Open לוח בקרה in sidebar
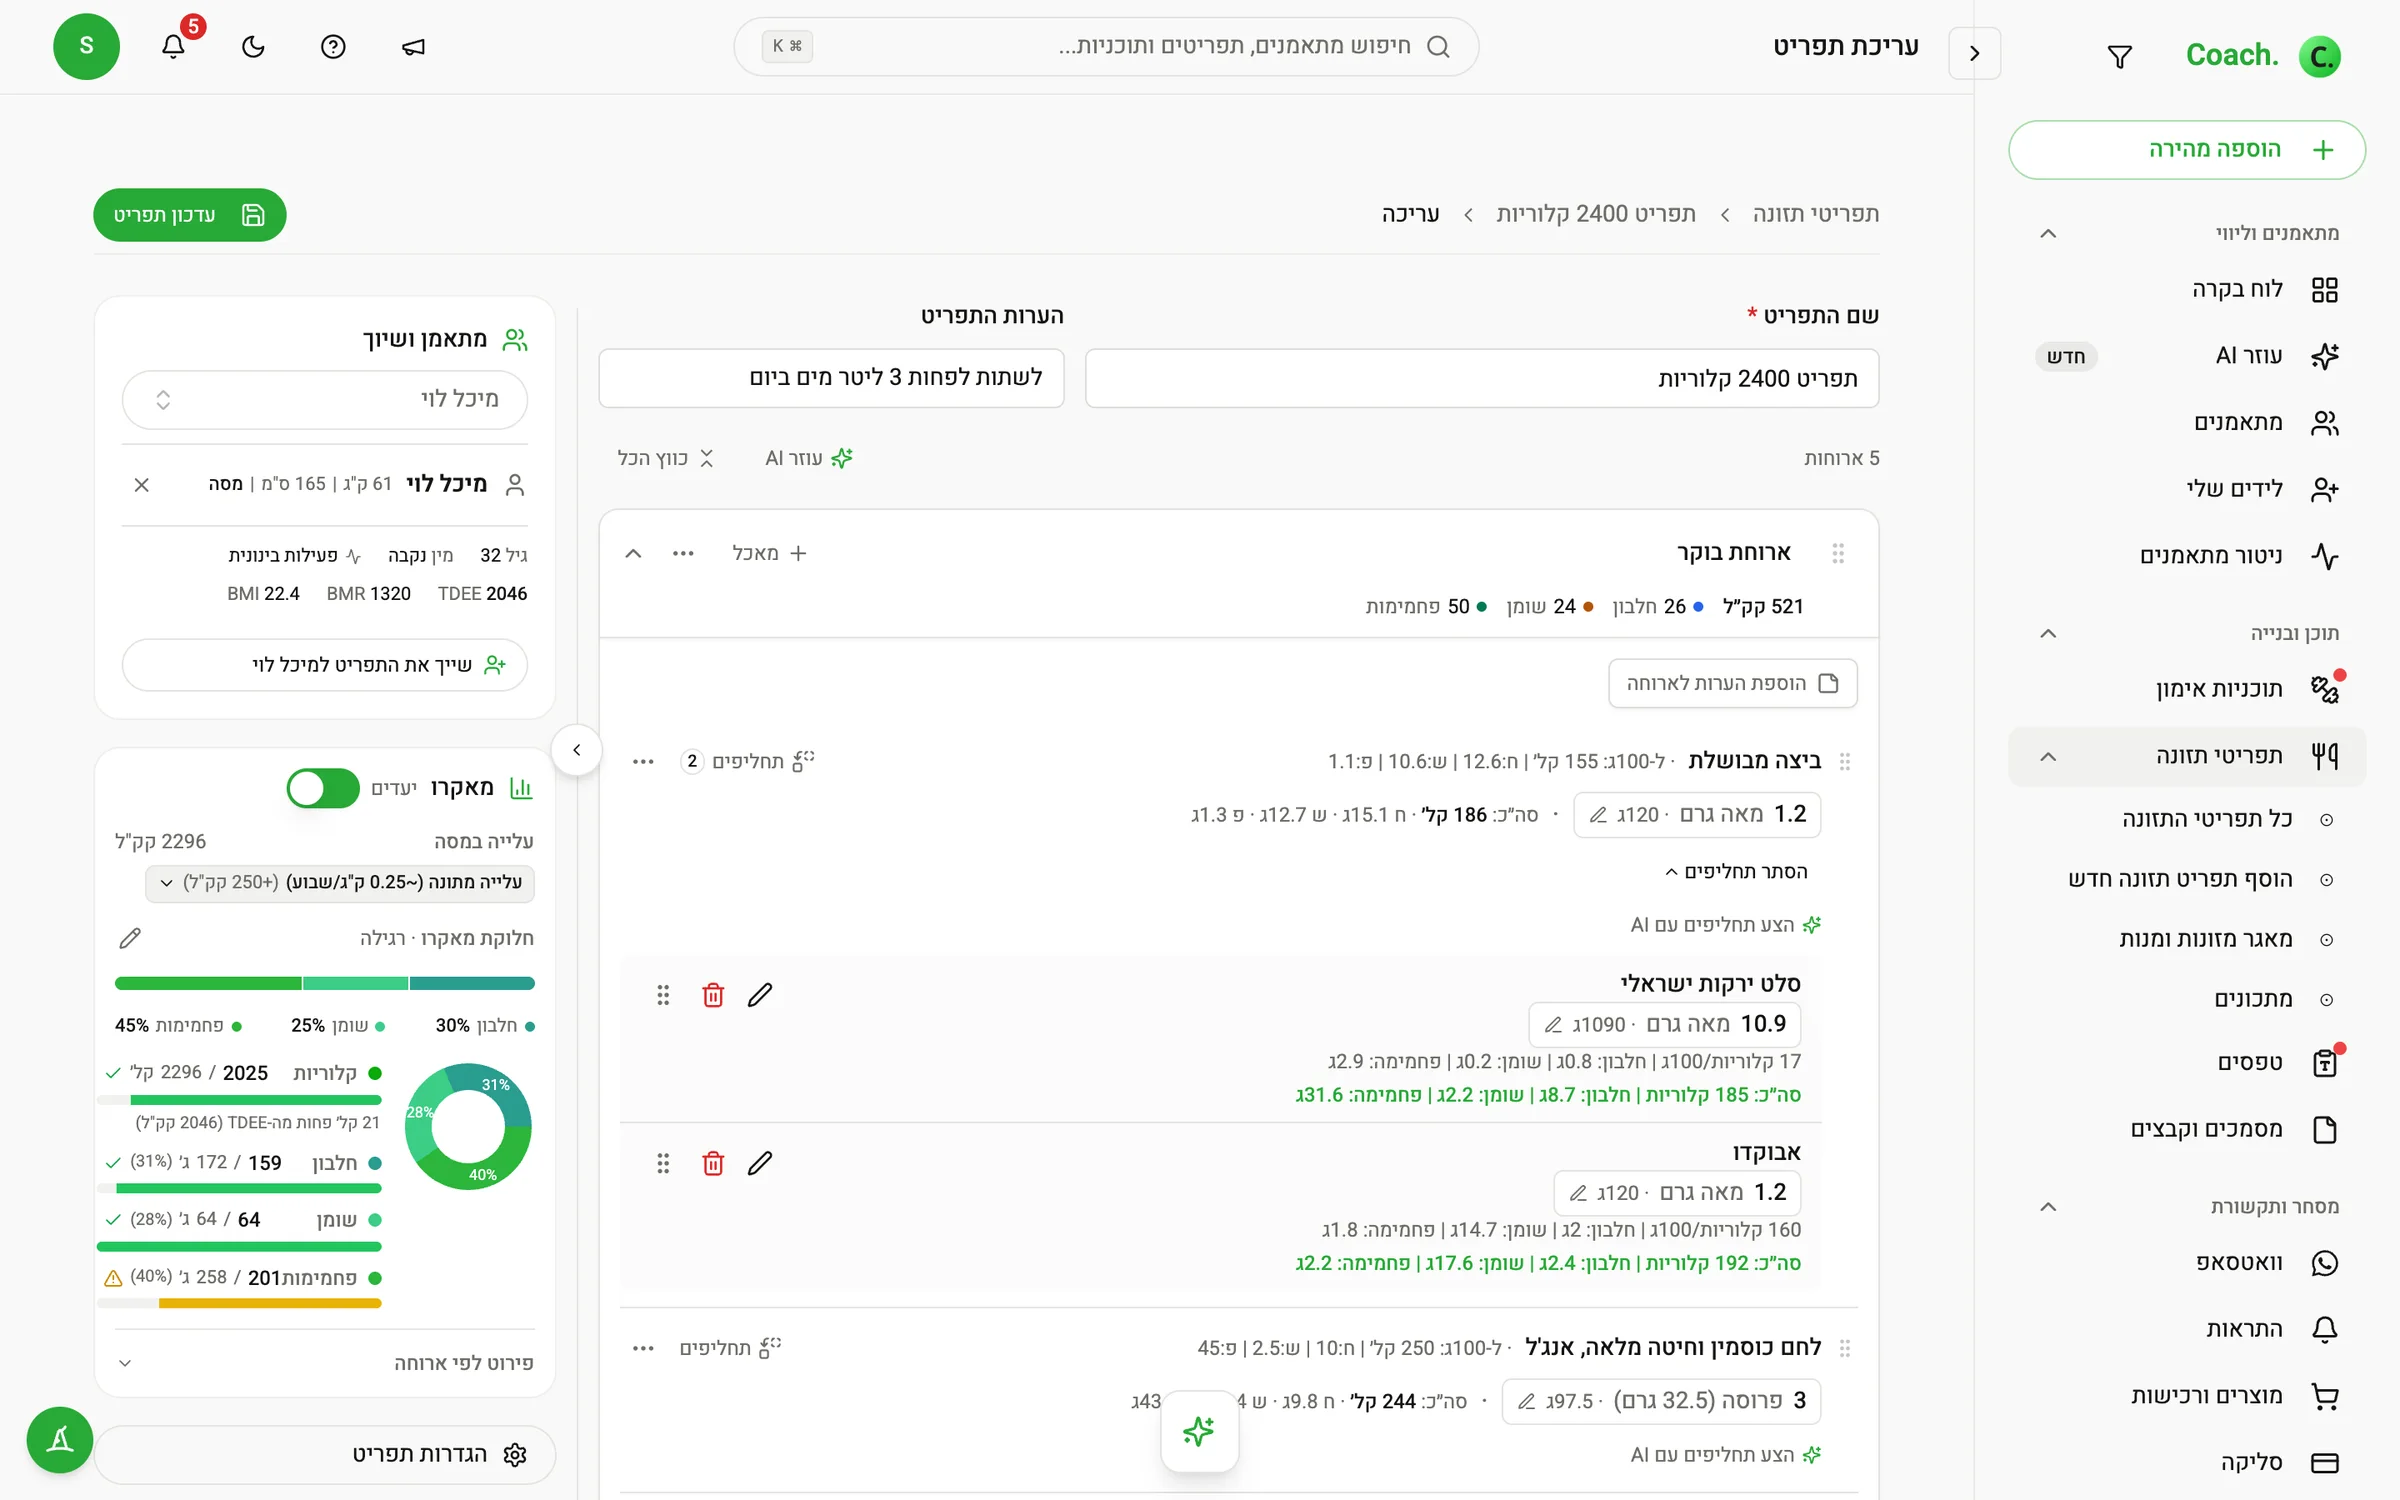 (x=2187, y=290)
